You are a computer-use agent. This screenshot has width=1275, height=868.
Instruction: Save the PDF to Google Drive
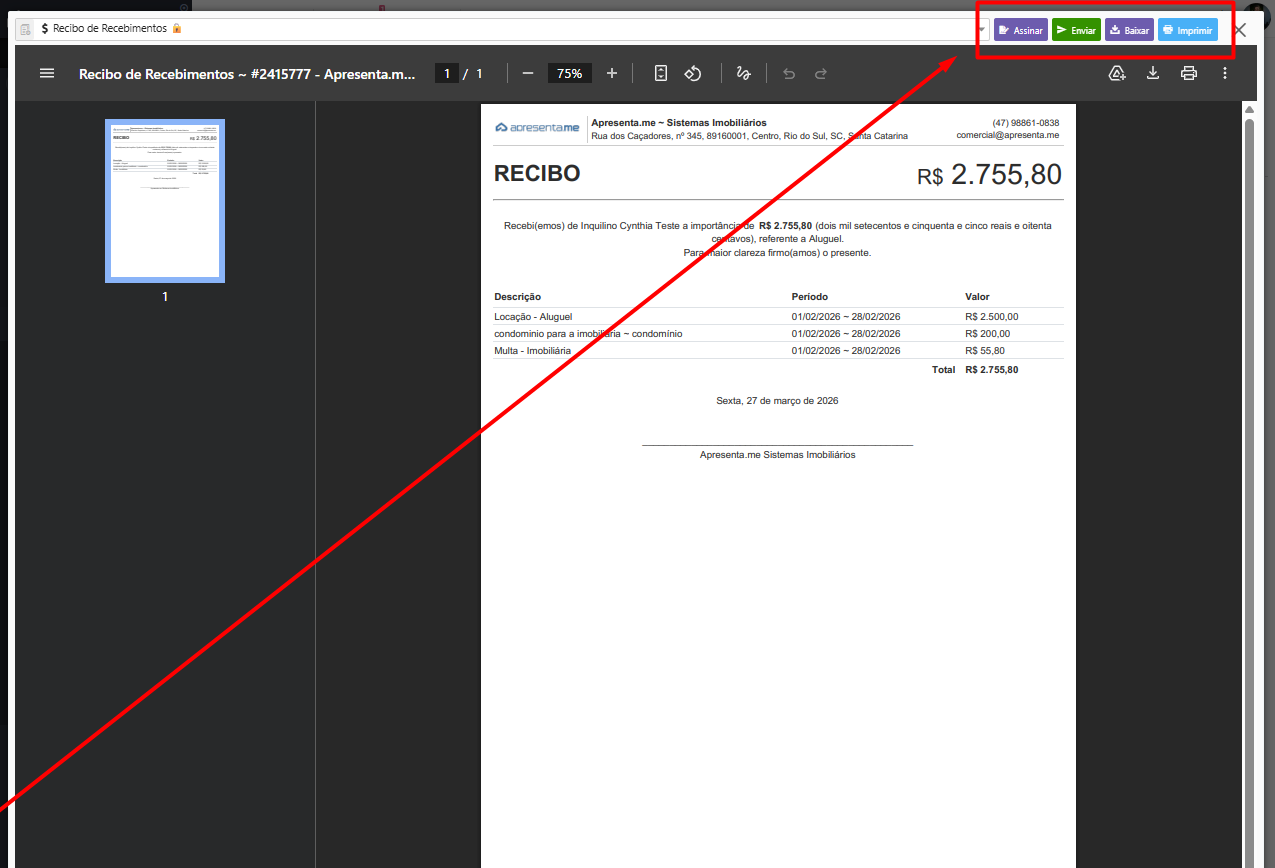[1118, 73]
